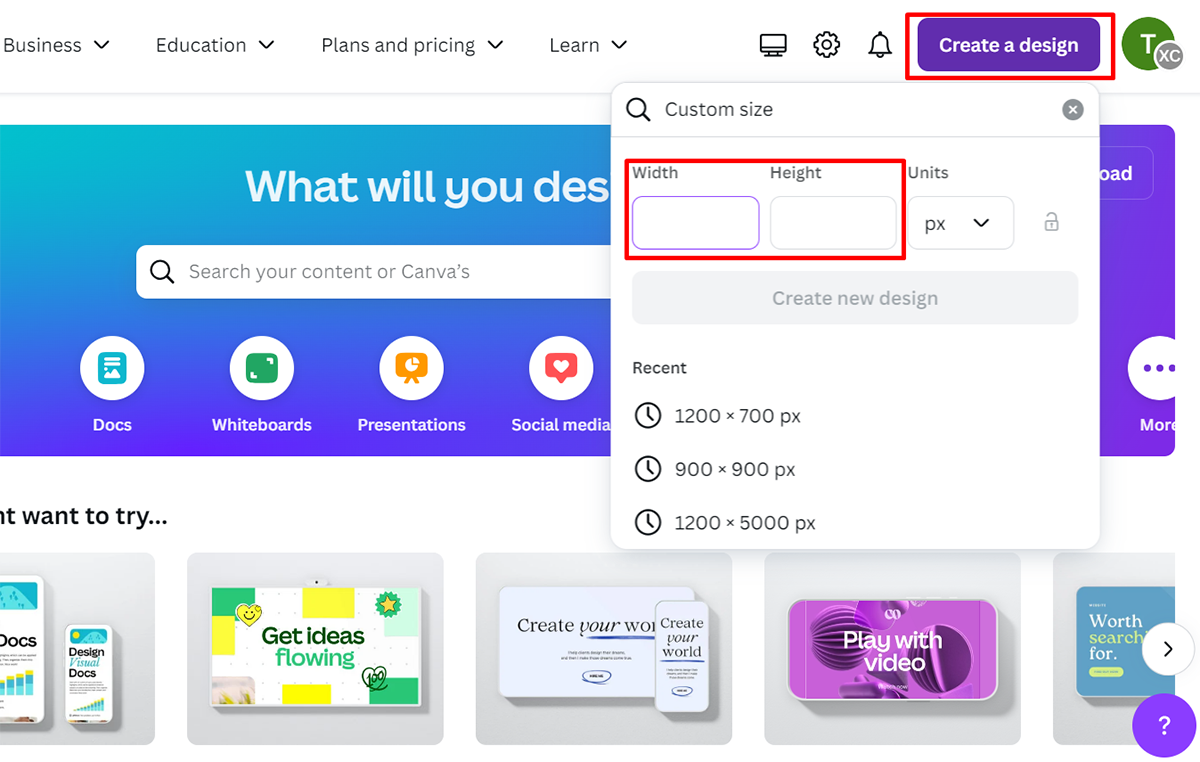This screenshot has height=762, width=1200.
Task: Choose the Presentations icon
Action: pos(411,369)
